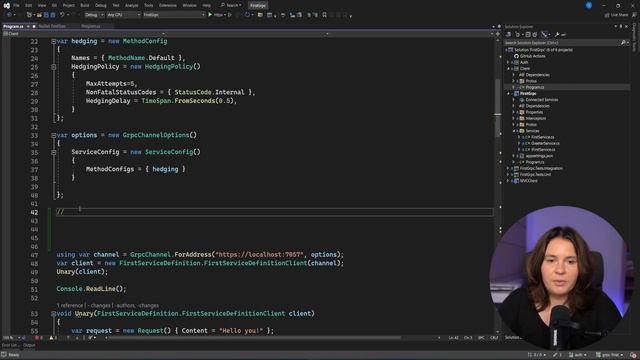The image size is (640, 360).
Task: Click the Hot Reload toolbar icon
Action: tap(247, 15)
